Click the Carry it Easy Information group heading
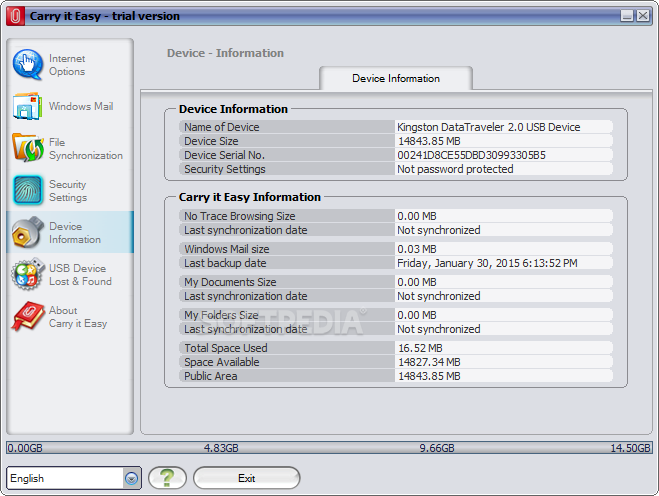659x496 pixels. 250,197
